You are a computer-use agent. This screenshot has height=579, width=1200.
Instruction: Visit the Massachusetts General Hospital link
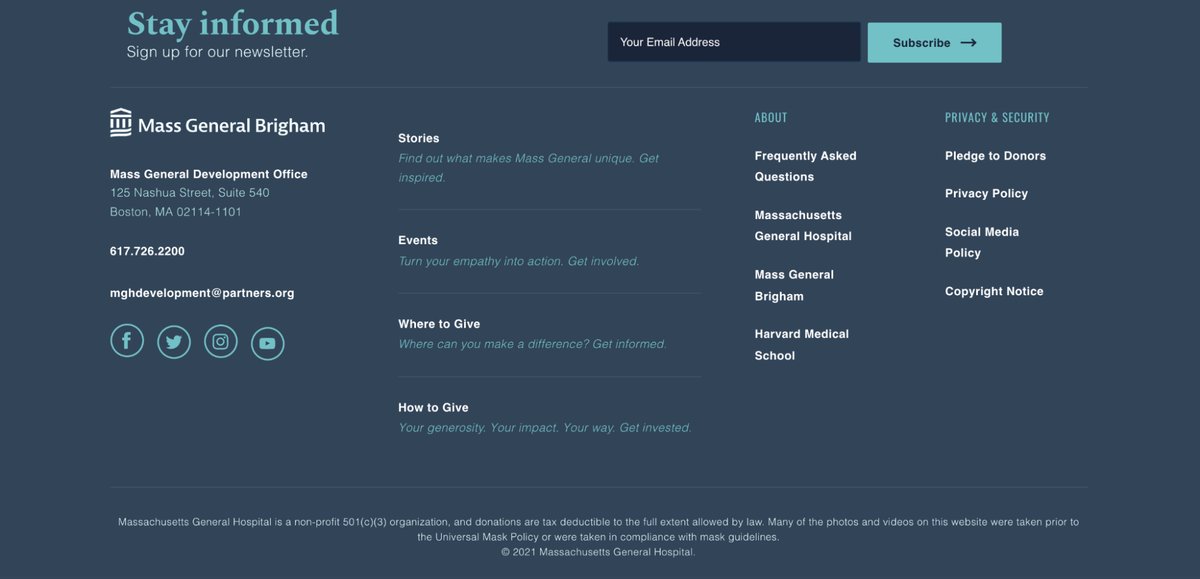(x=803, y=226)
